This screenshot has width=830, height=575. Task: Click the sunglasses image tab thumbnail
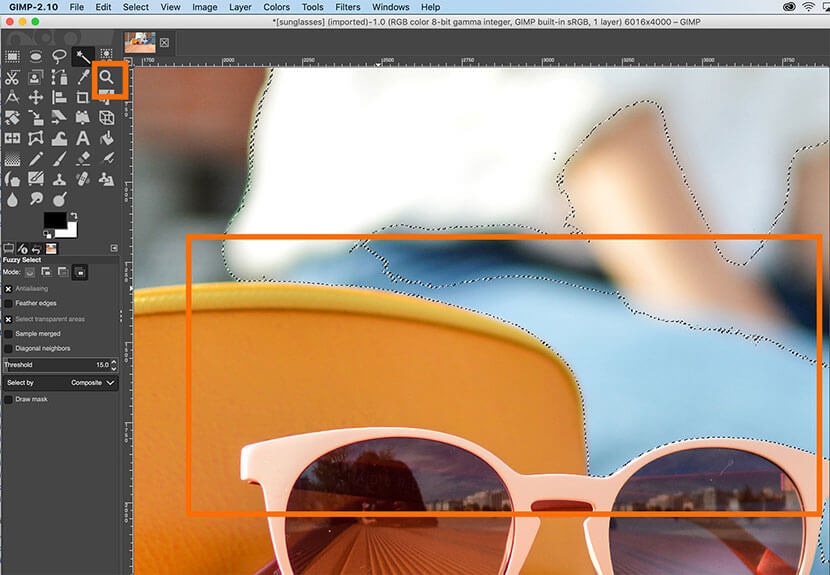point(139,42)
